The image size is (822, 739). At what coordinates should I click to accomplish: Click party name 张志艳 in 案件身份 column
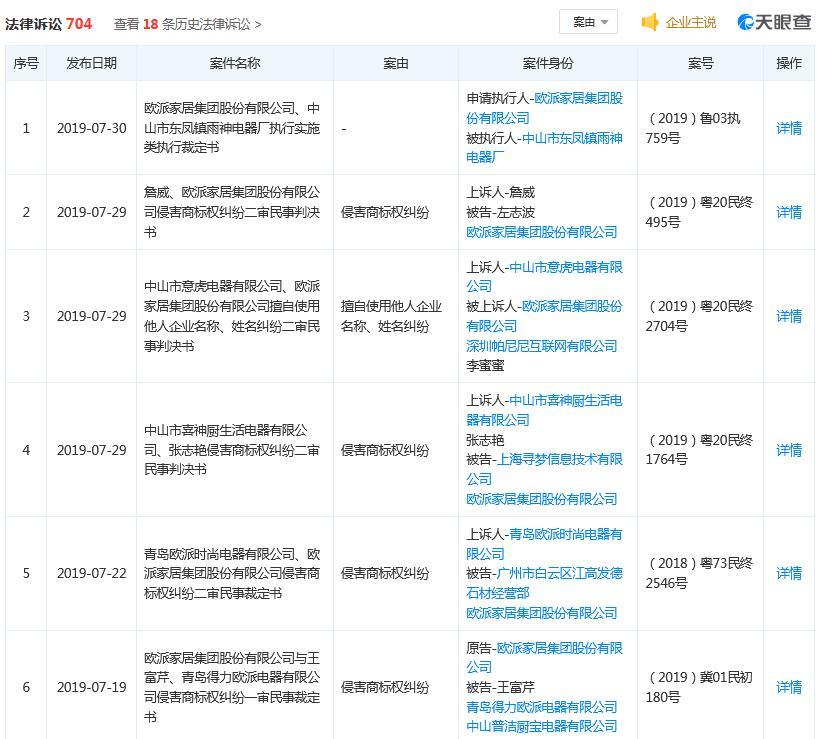click(485, 440)
